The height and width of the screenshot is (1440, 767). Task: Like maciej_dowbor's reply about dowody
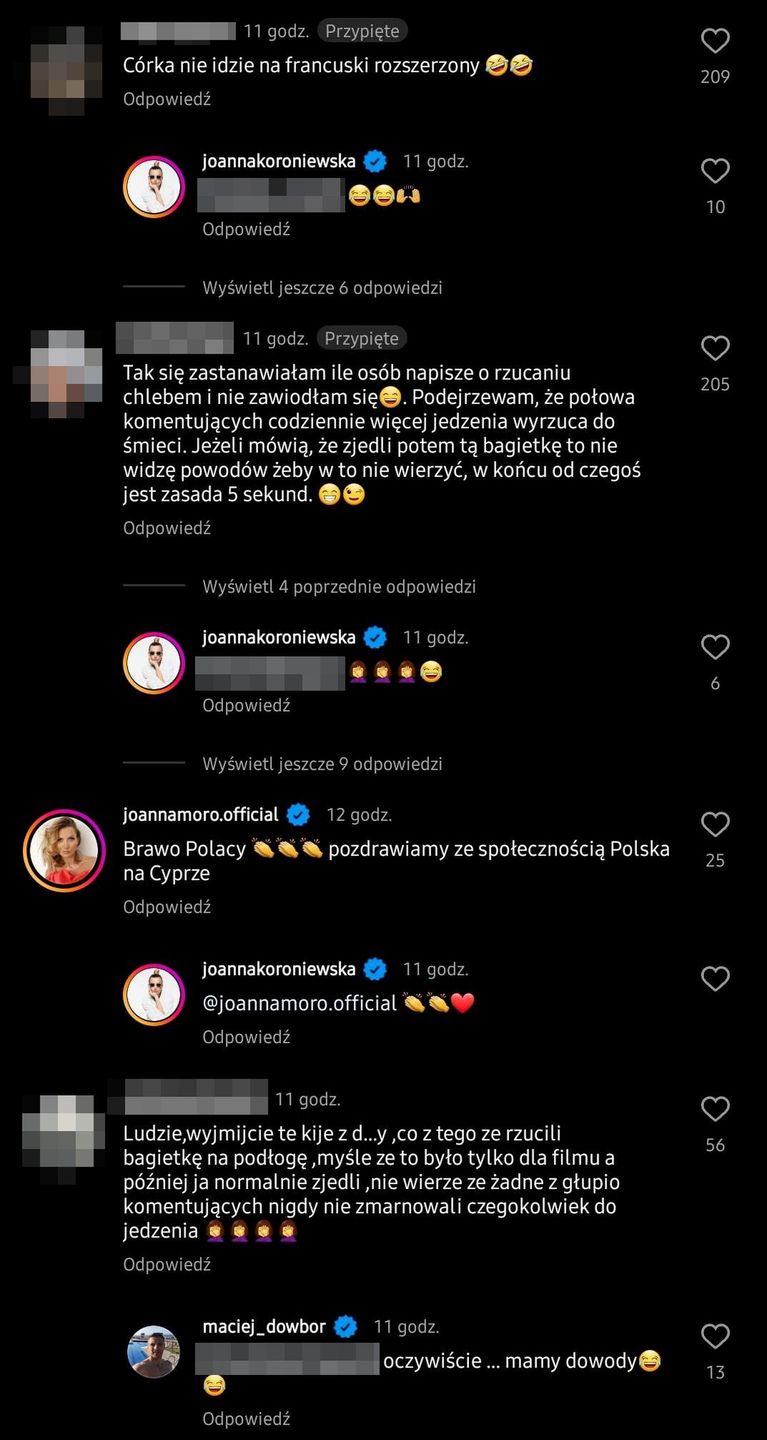tap(715, 1336)
